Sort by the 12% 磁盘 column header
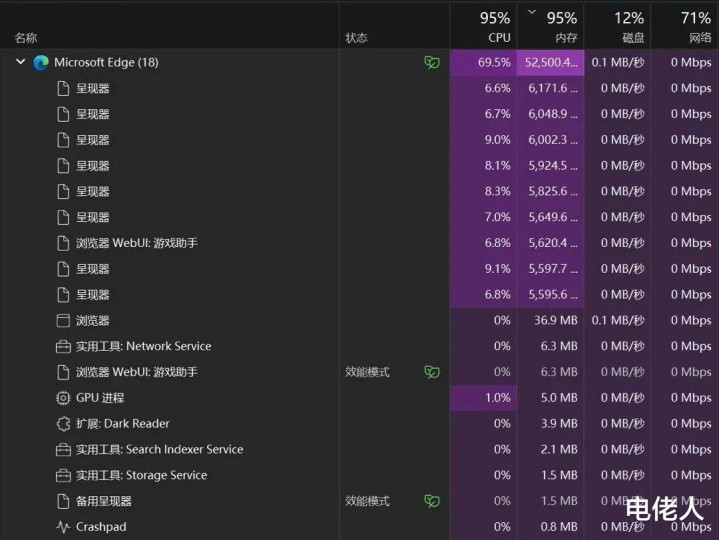Image resolution: width=719 pixels, height=540 pixels. (x=617, y=26)
